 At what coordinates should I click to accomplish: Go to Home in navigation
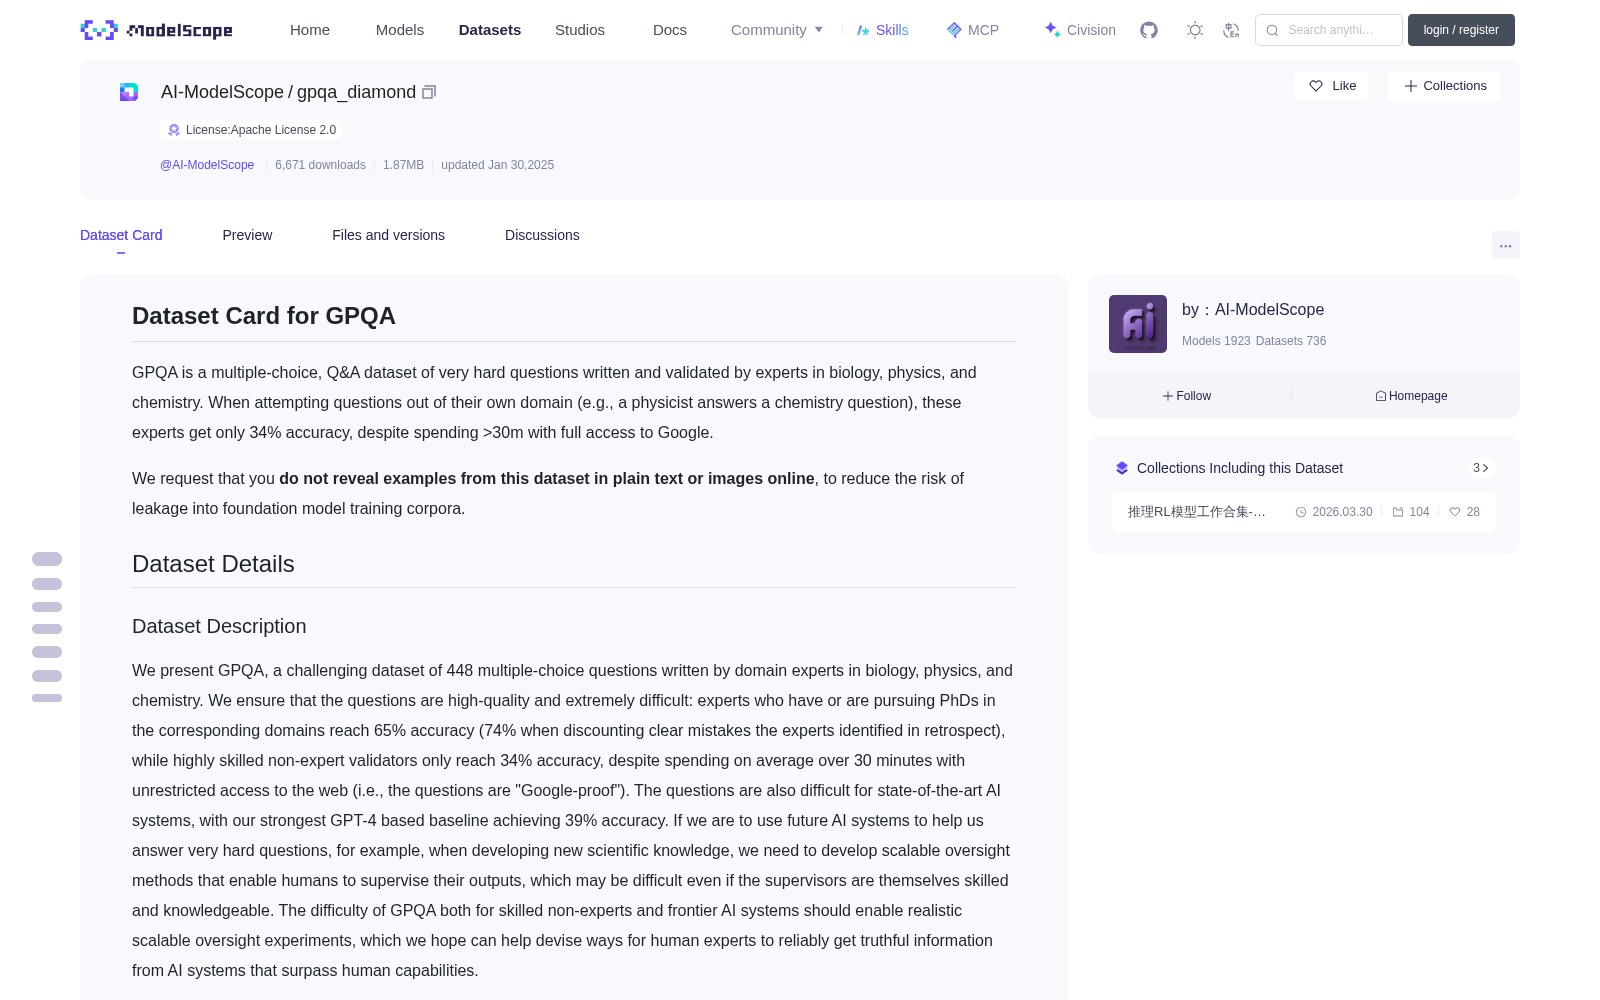point(310,30)
